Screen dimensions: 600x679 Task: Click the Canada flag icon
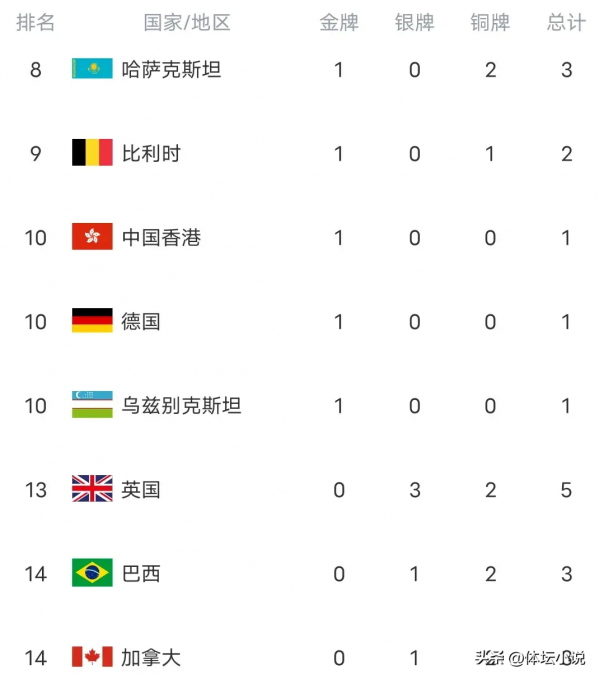pyautogui.click(x=92, y=657)
